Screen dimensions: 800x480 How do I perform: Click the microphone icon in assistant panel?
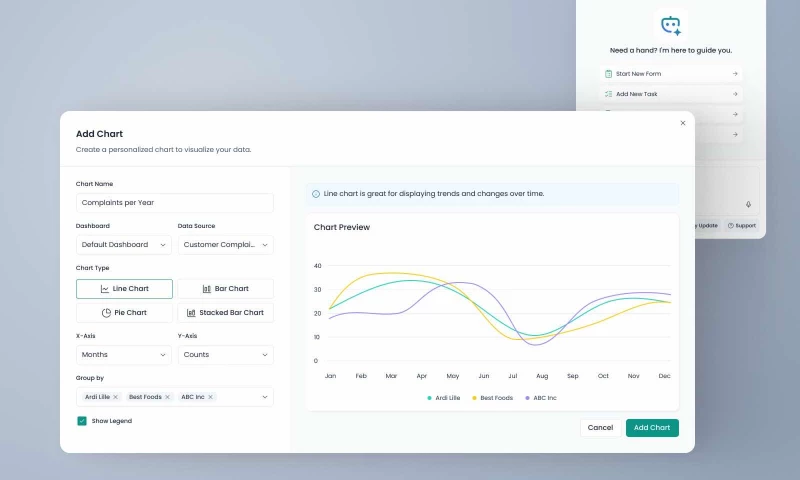(748, 205)
